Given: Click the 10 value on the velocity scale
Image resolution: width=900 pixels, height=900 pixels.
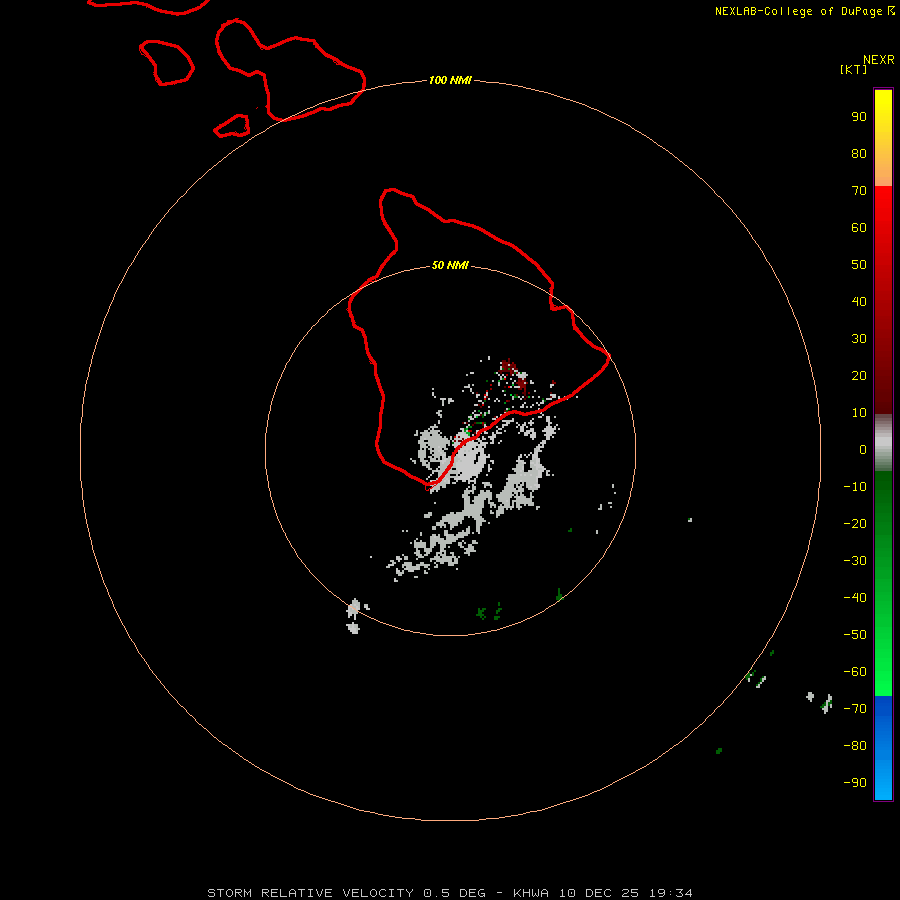Looking at the screenshot, I should coord(859,413).
